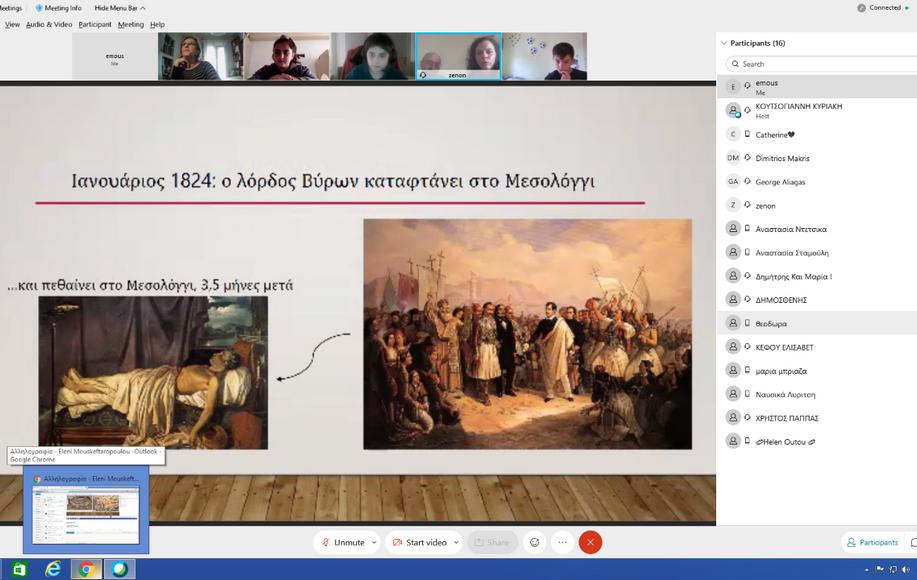Open Internet Explorer from the taskbar
Viewport: 917px width, 580px height.
(53, 569)
